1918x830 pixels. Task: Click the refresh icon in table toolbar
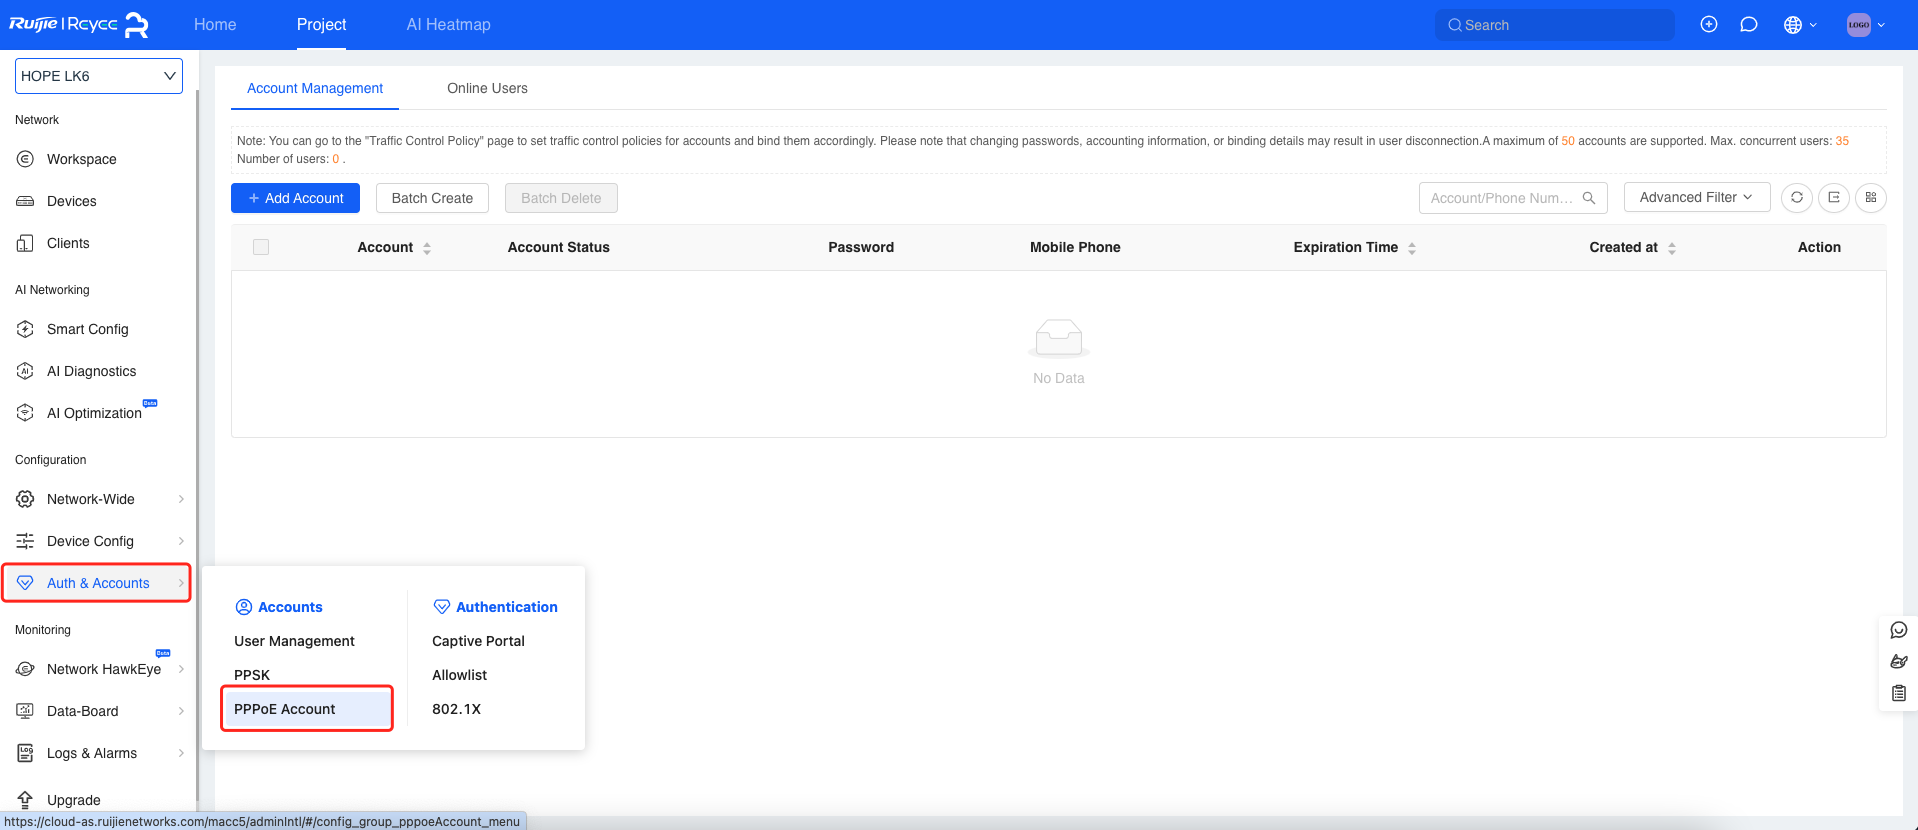coord(1797,198)
